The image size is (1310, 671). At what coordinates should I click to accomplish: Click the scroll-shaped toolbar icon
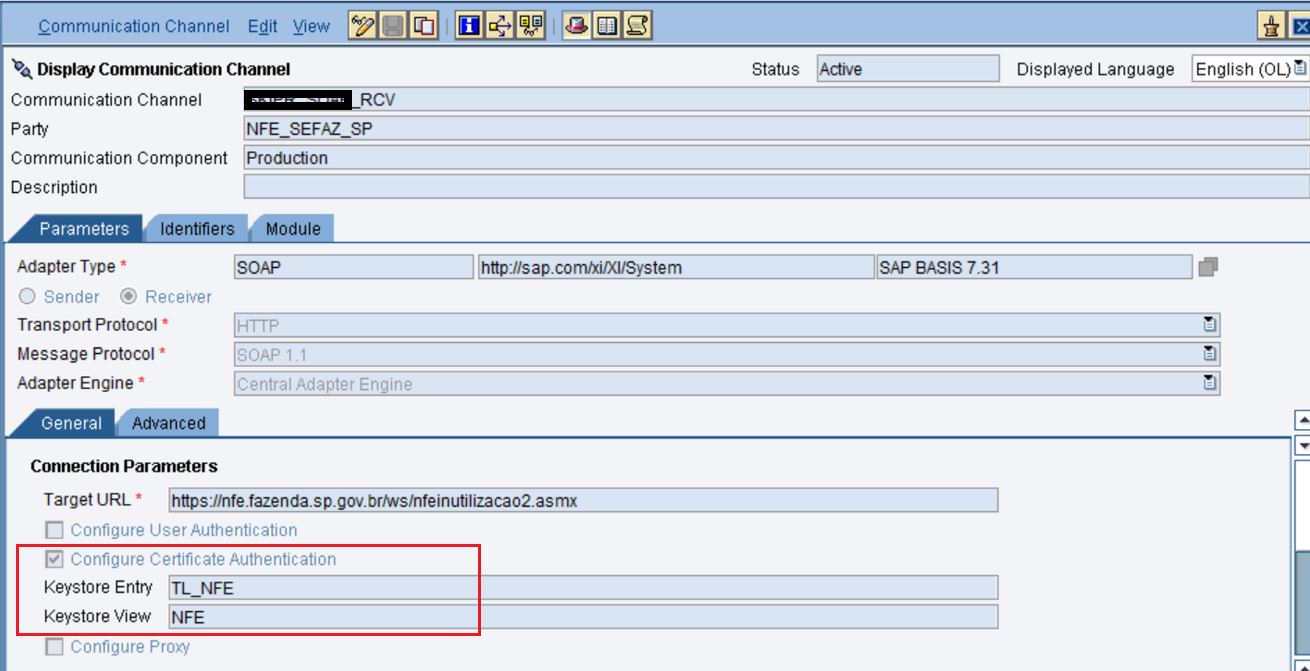click(x=637, y=26)
